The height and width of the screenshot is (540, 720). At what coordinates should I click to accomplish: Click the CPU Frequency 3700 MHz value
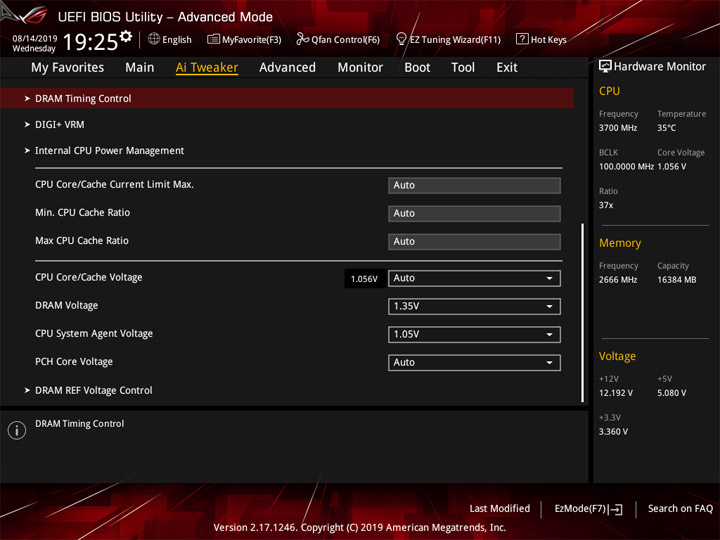[x=618, y=128]
